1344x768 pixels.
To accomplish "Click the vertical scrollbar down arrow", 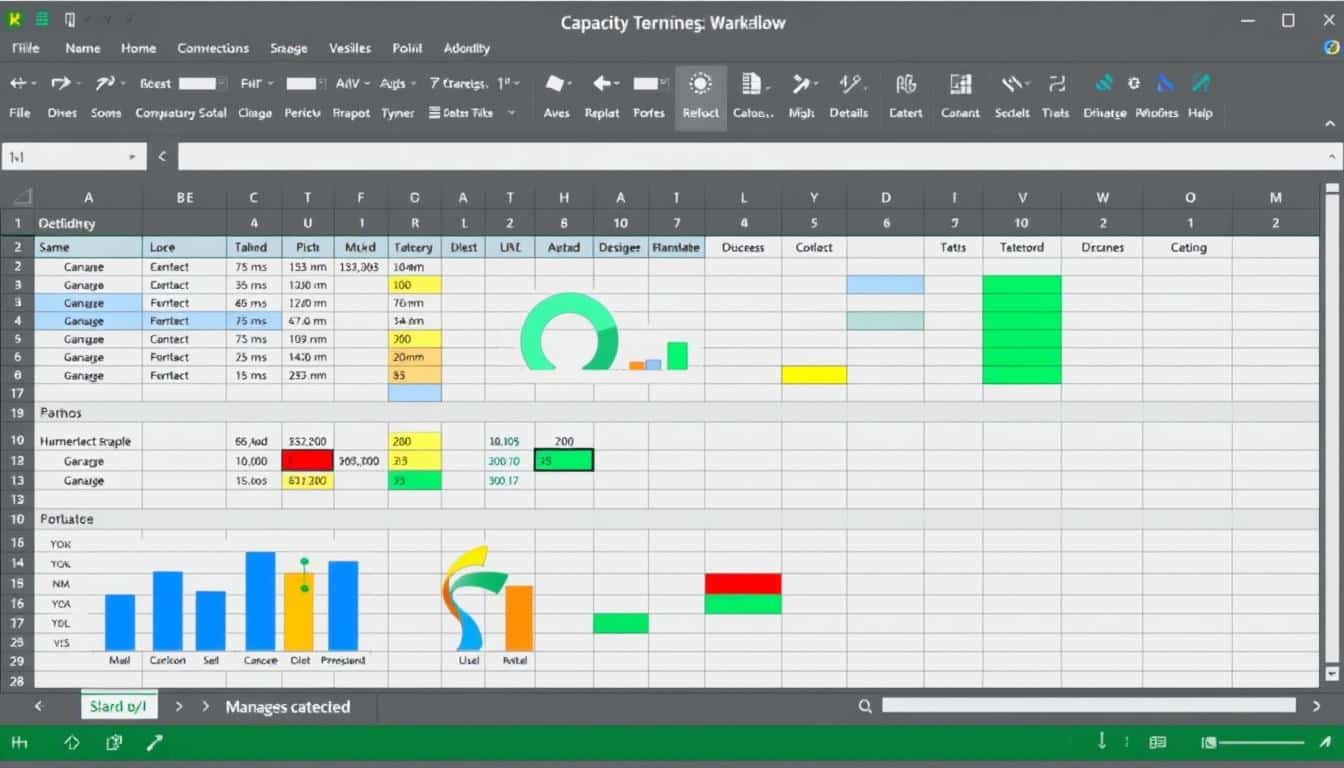I will (1331, 675).
